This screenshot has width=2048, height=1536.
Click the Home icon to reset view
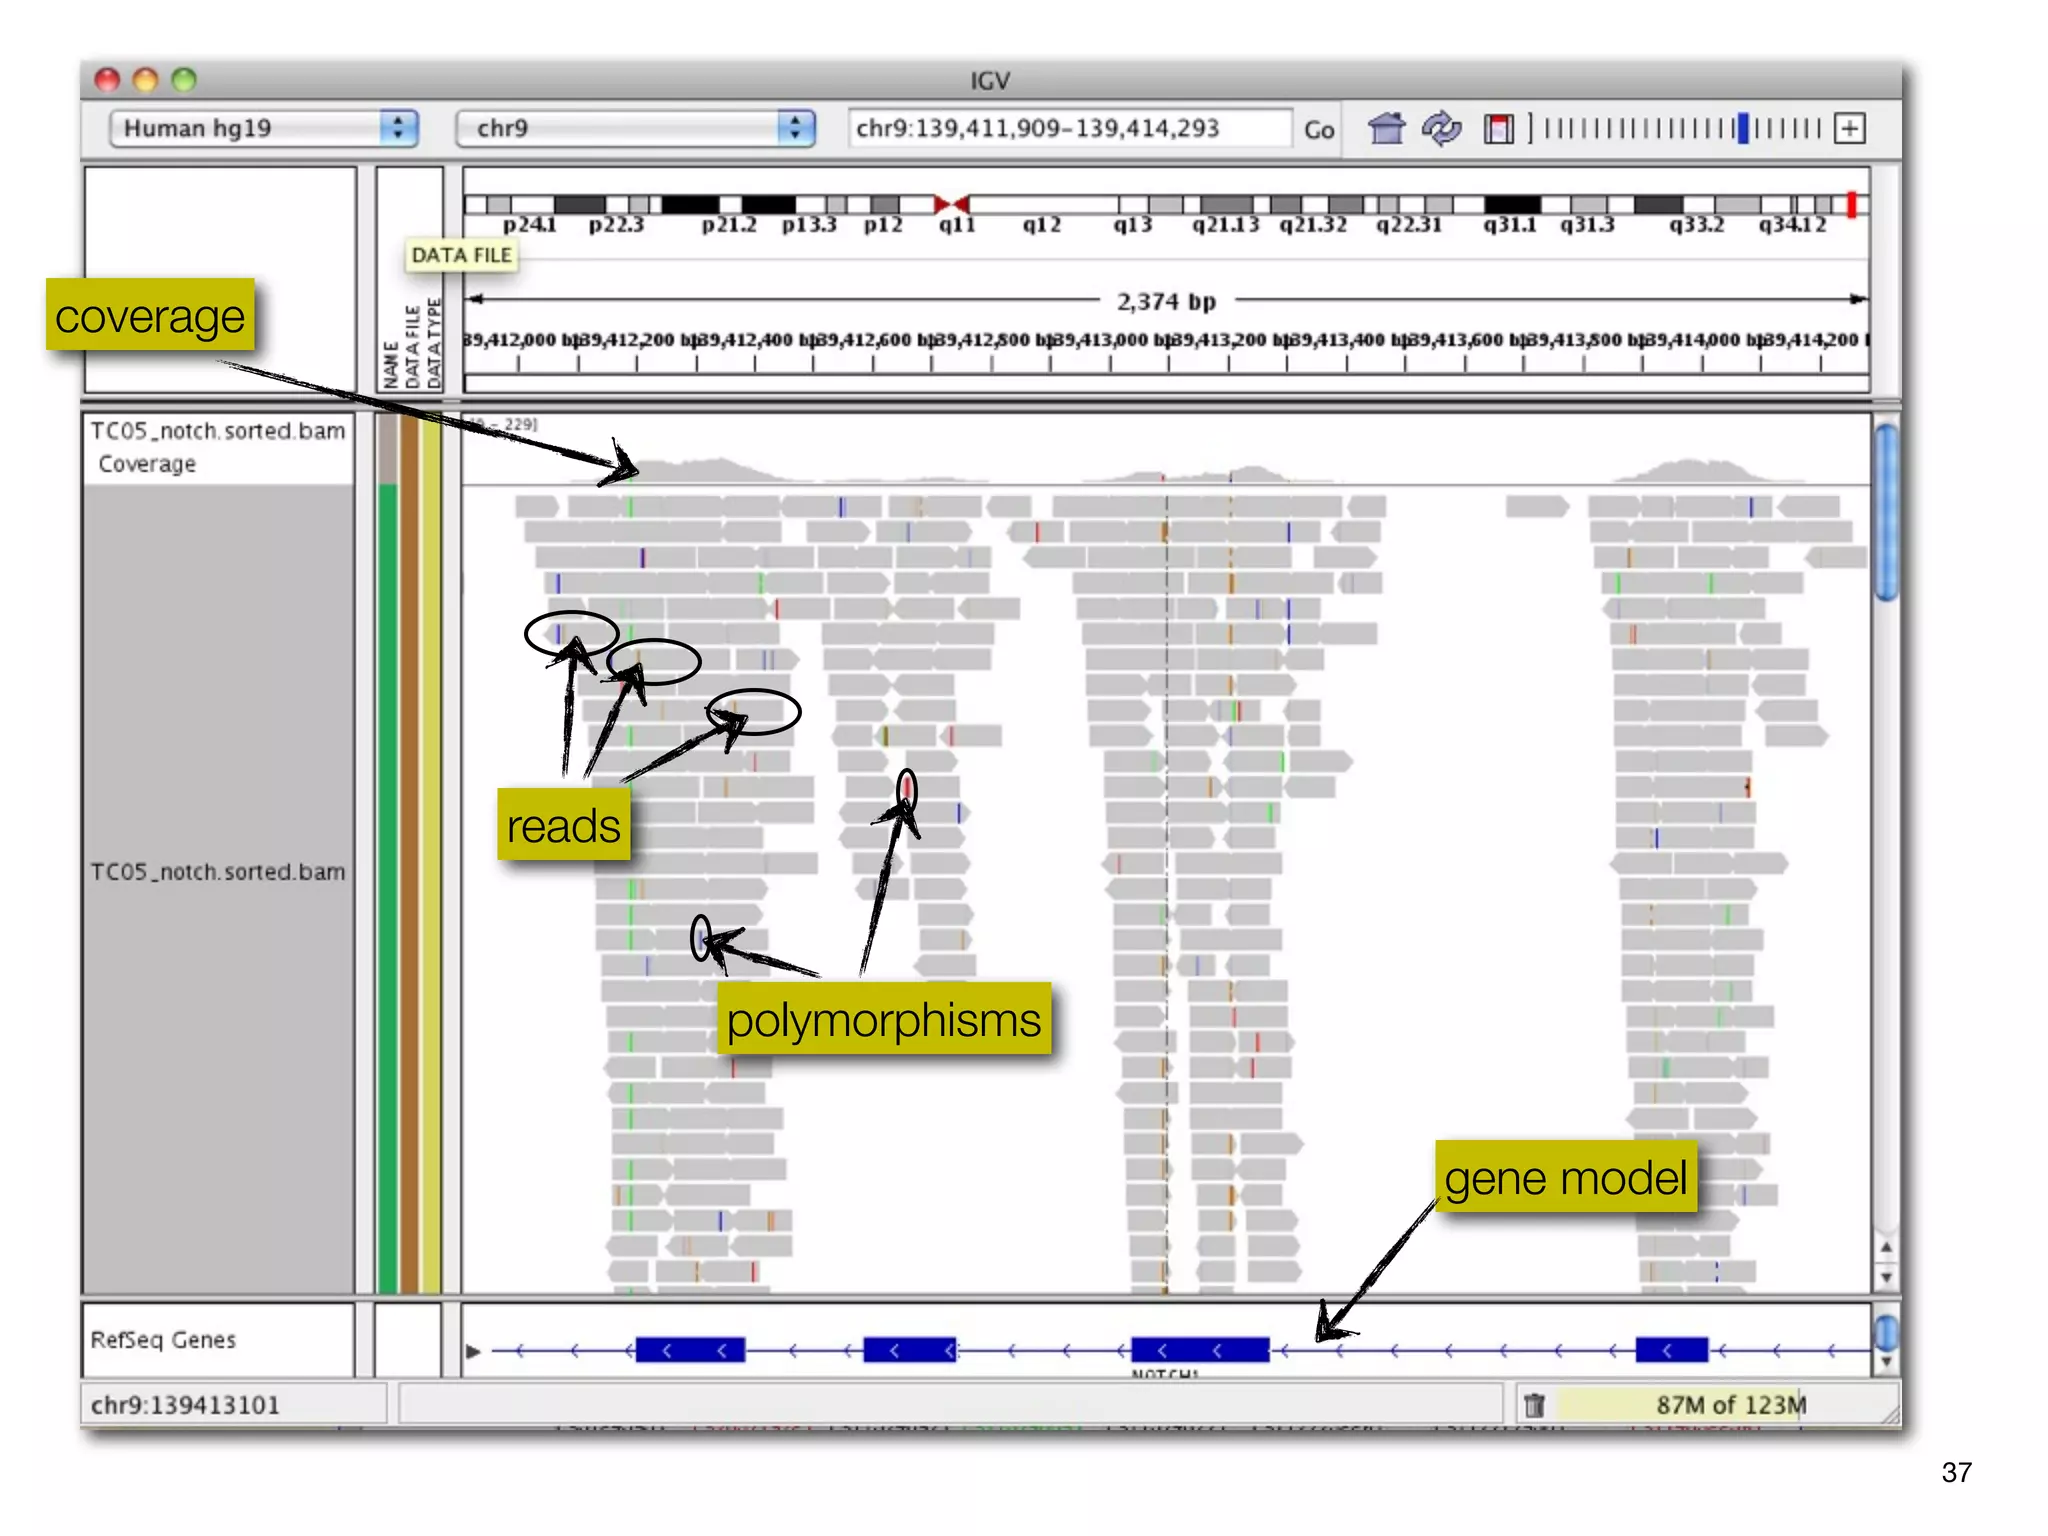(1386, 129)
